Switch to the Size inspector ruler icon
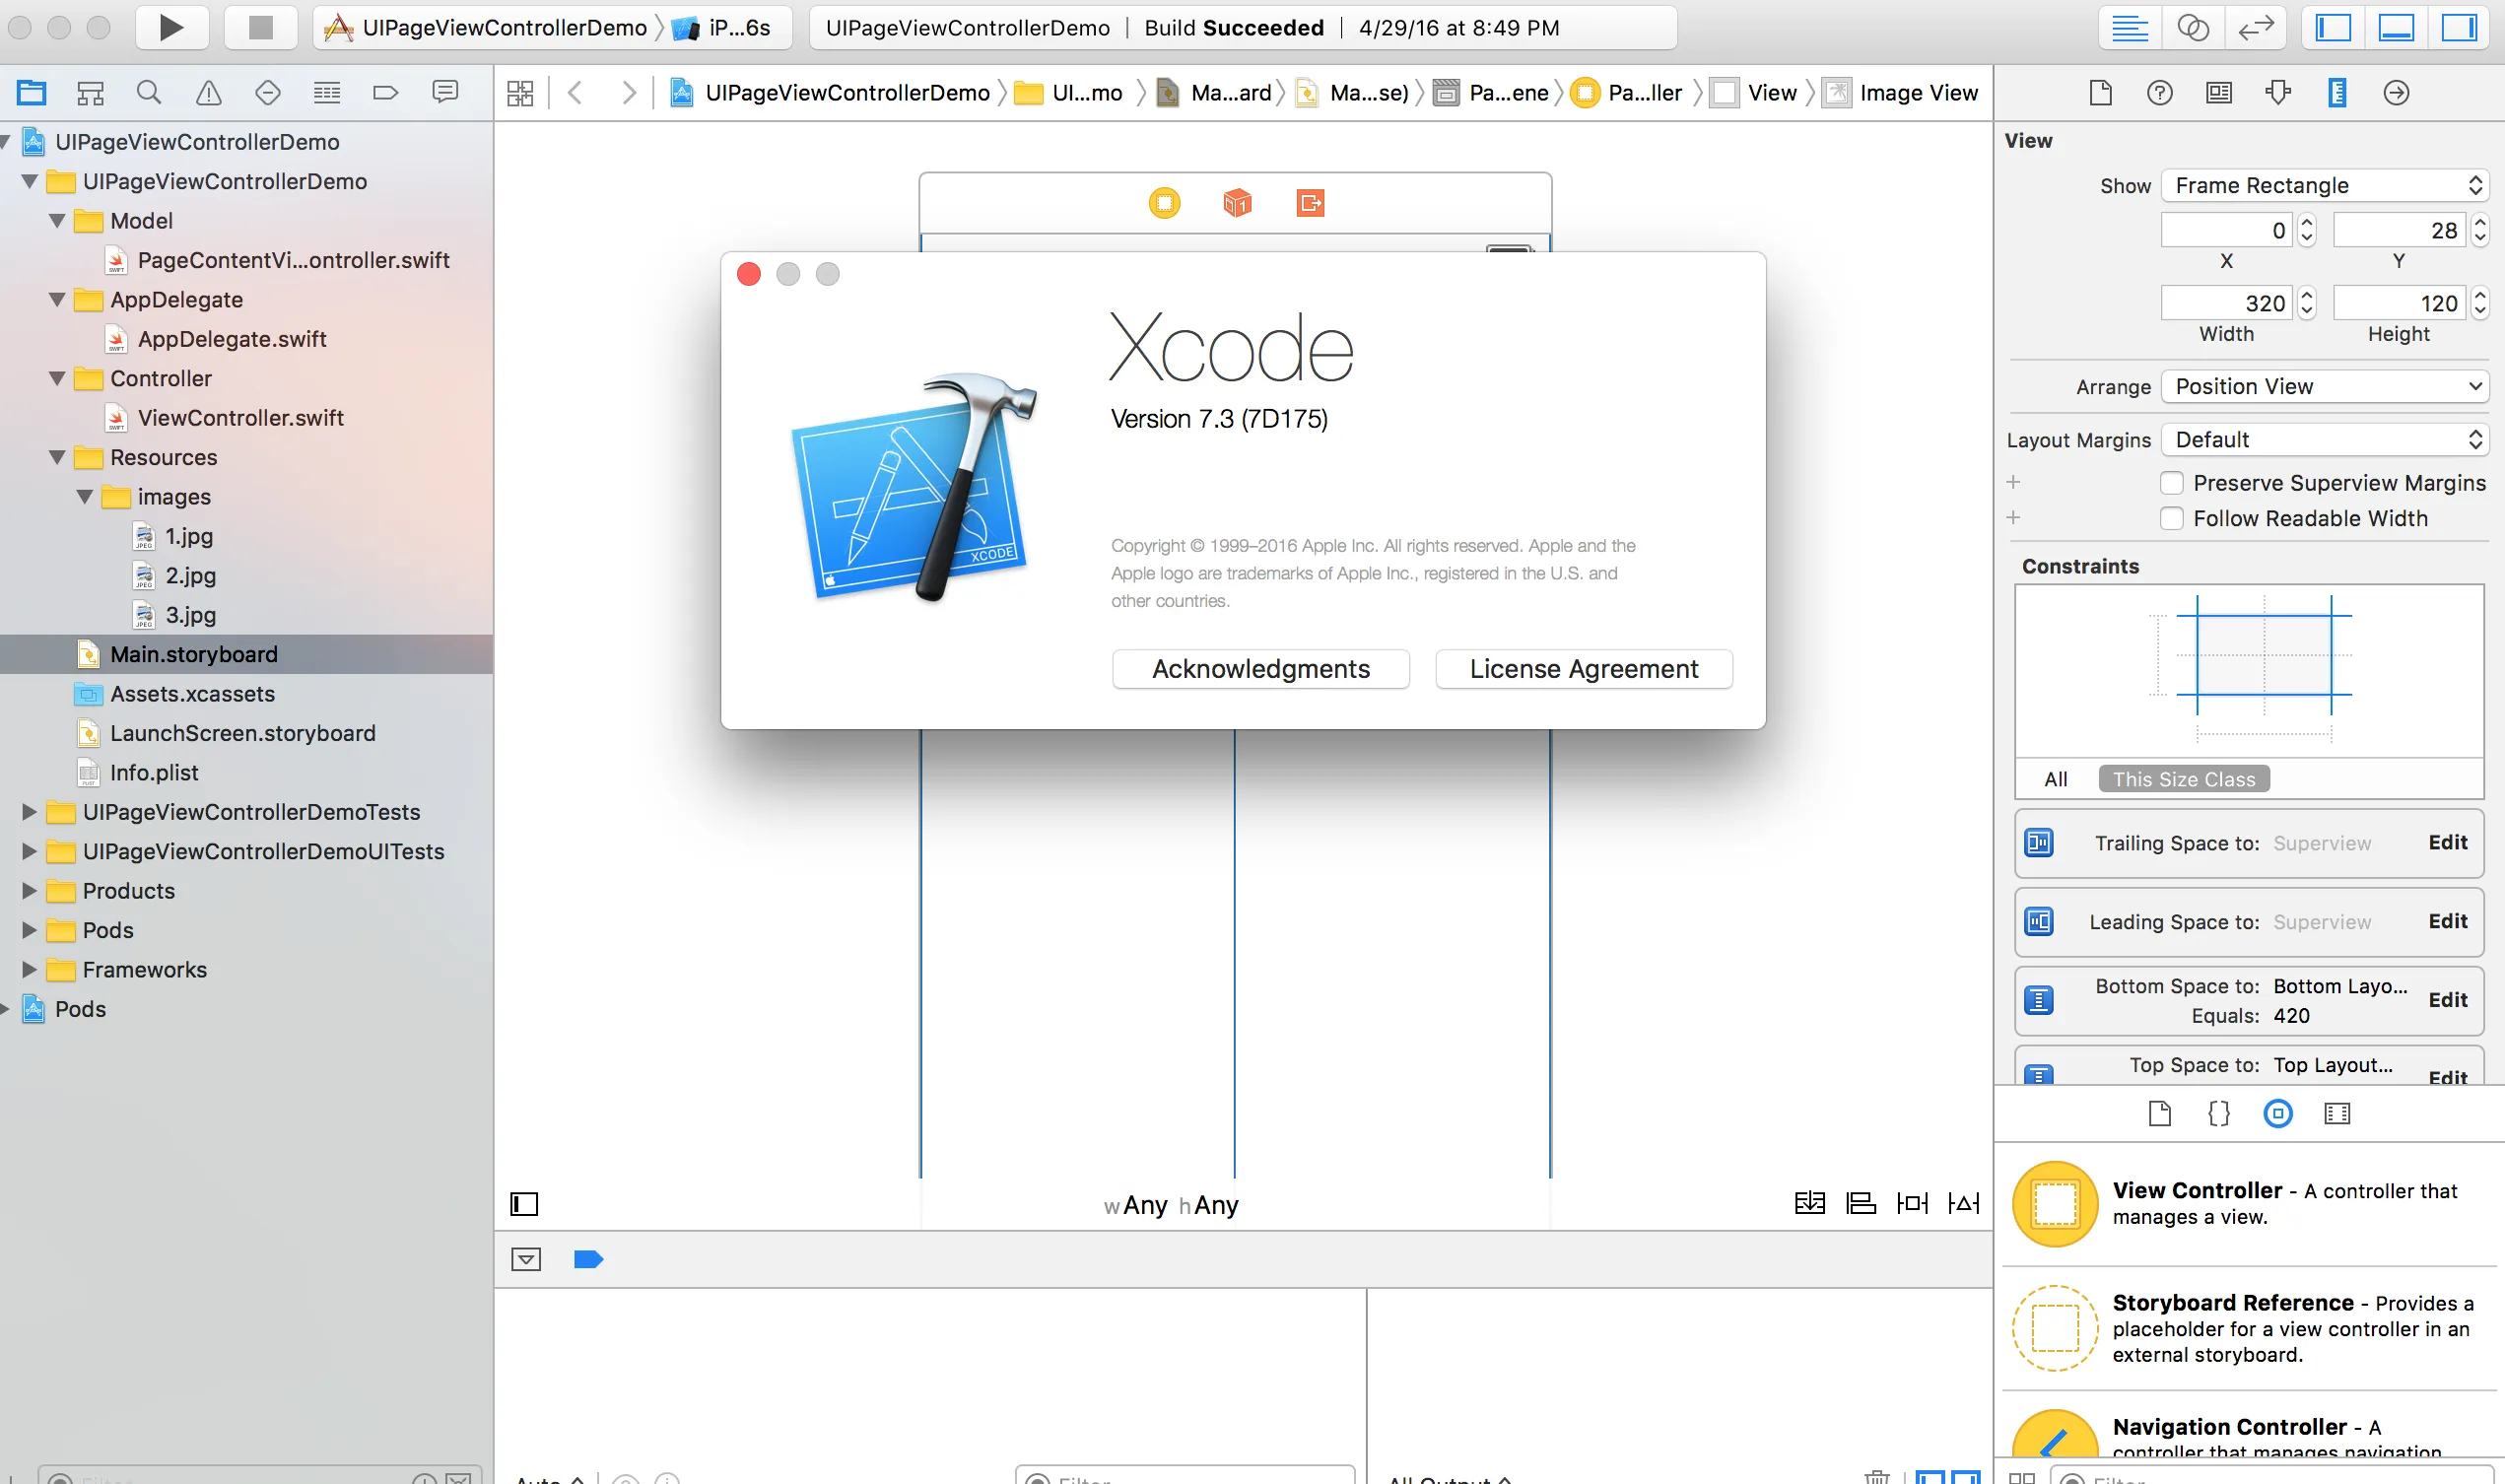Viewport: 2505px width, 1484px height. (2337, 93)
